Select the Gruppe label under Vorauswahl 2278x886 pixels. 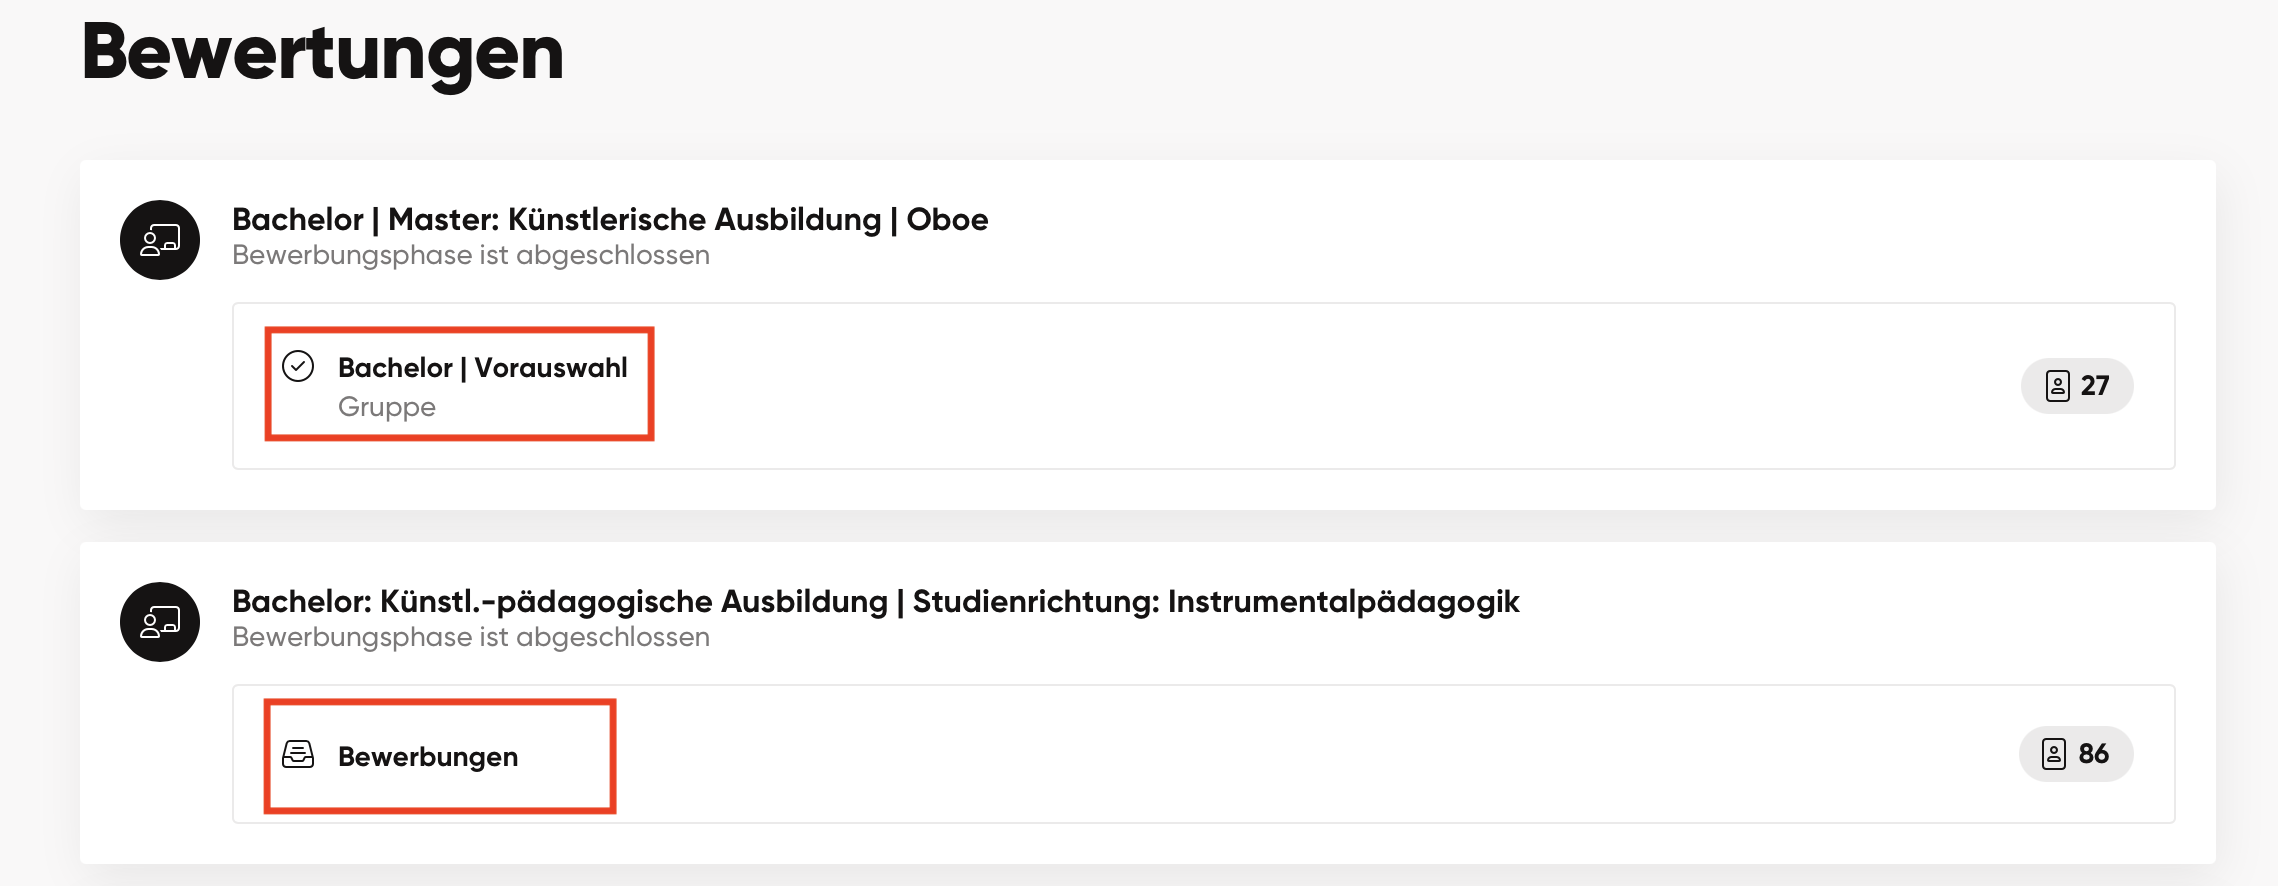387,407
